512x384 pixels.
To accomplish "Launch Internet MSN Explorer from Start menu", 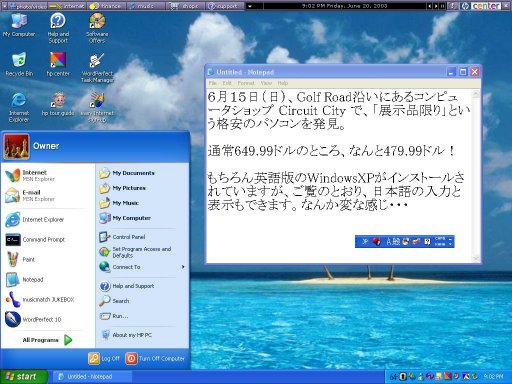I will [x=47, y=176].
